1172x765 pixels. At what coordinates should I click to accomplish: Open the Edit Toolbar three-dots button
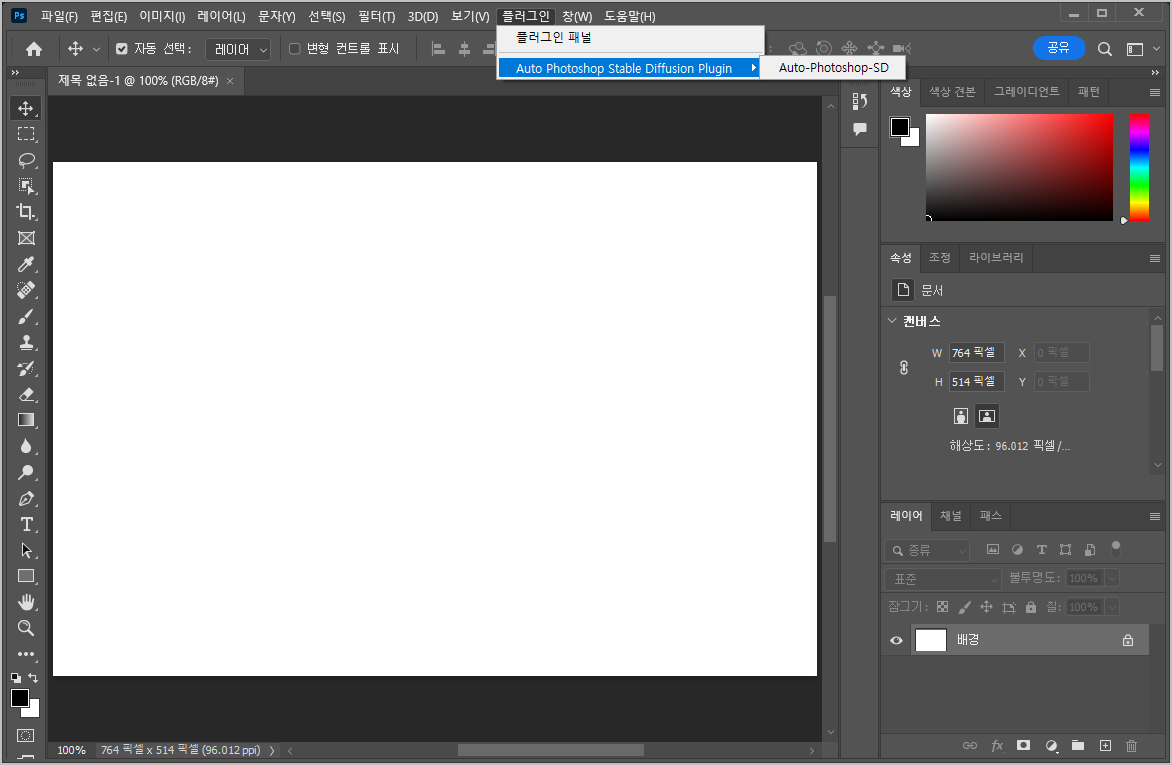(x=26, y=654)
